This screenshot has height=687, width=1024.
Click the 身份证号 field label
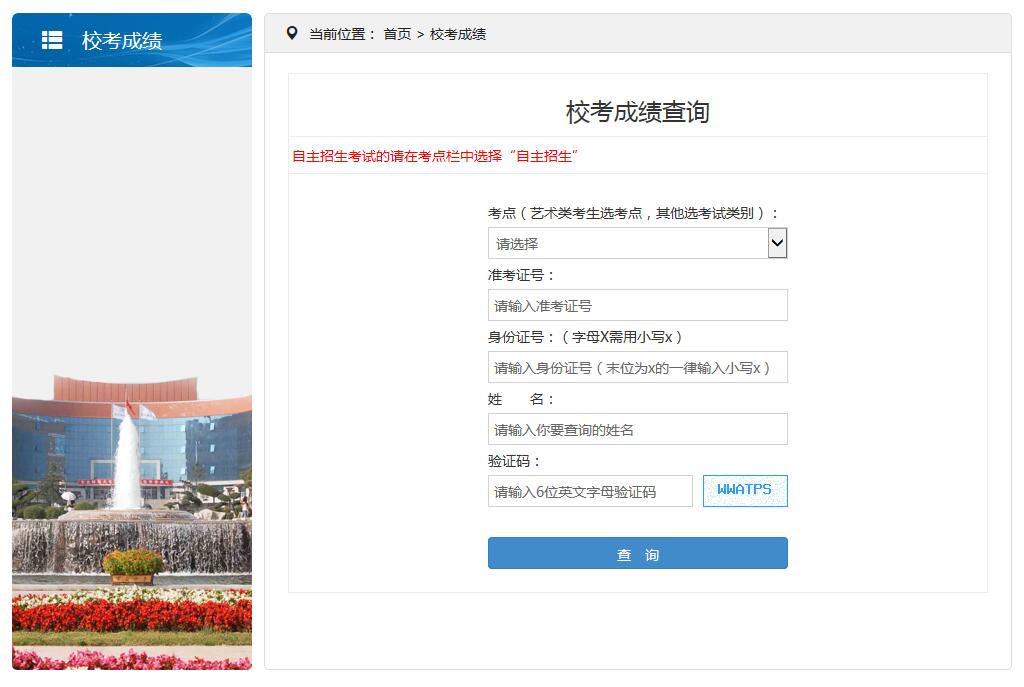pos(584,337)
